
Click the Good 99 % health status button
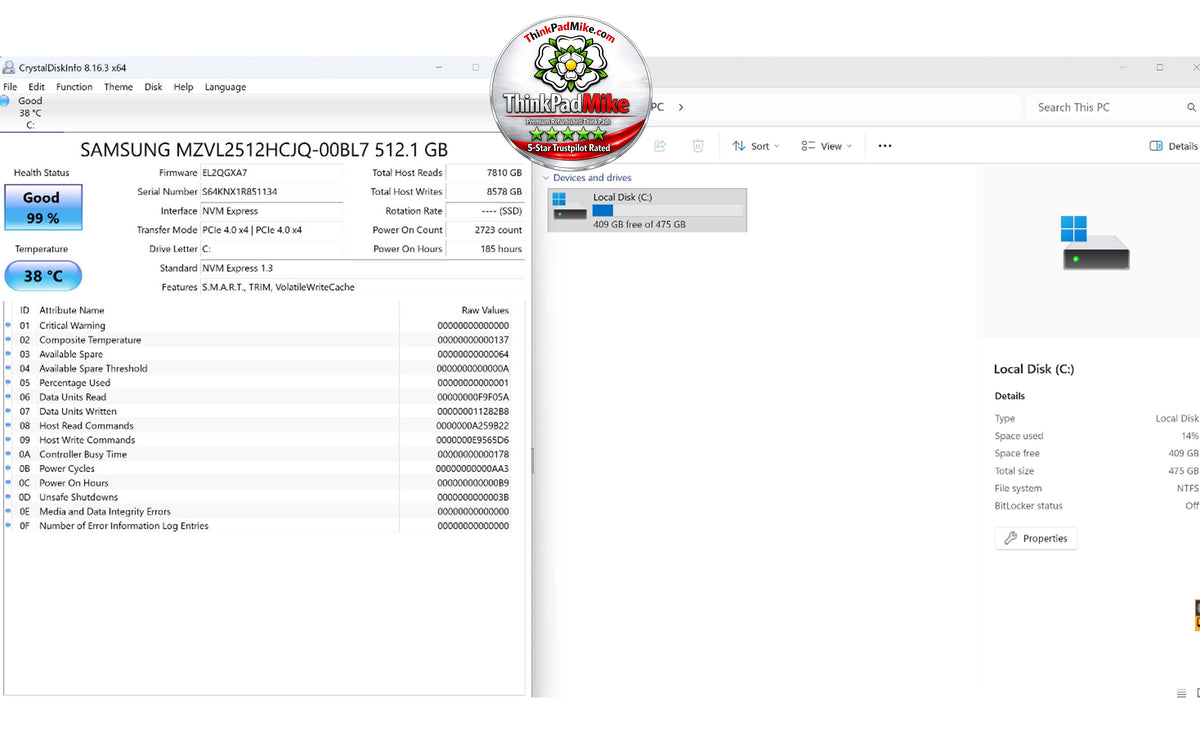(42, 207)
